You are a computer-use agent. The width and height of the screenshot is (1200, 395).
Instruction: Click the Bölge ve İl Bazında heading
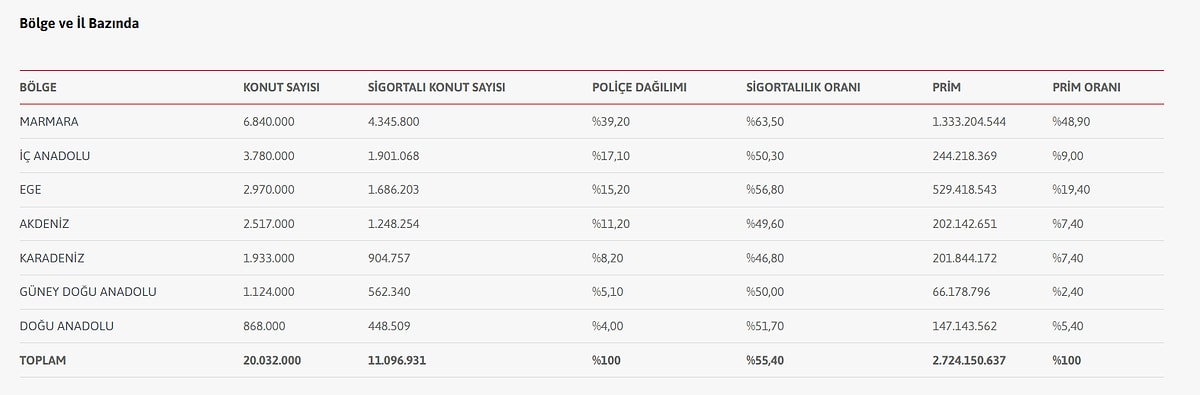point(79,24)
